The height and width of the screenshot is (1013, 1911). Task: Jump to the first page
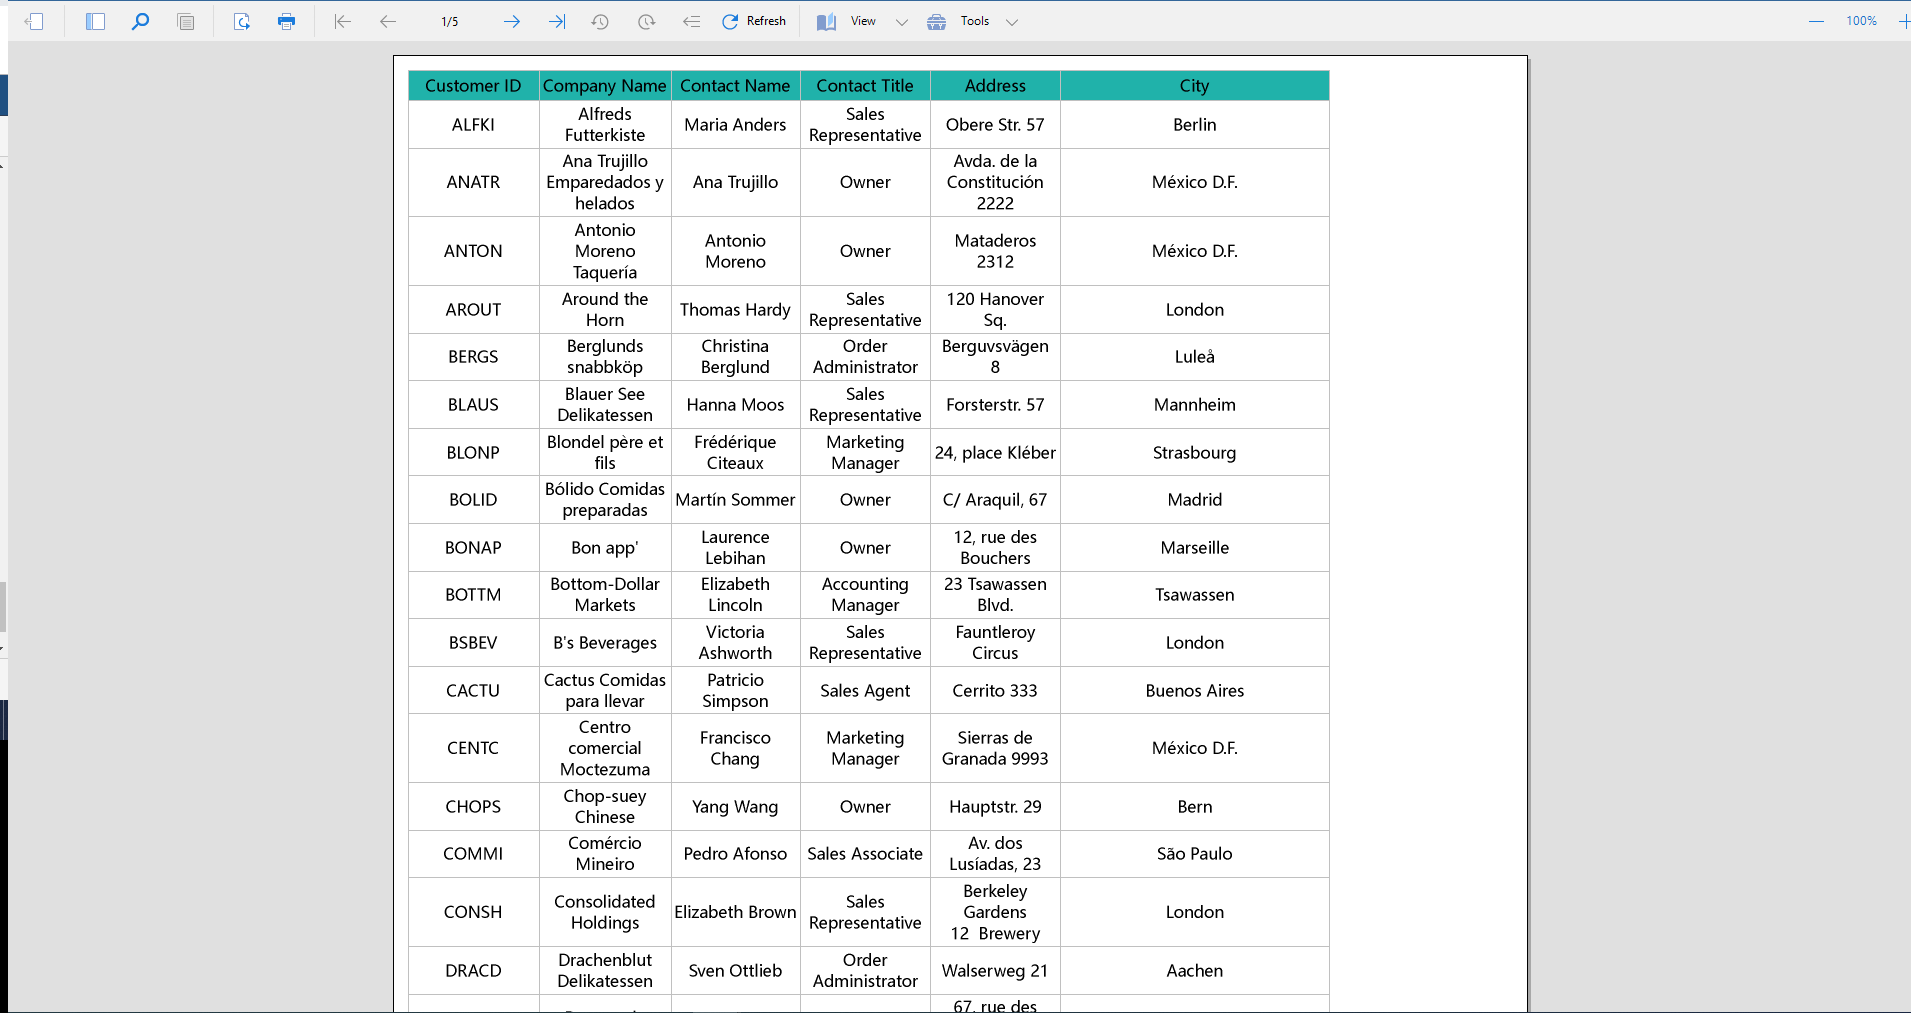[342, 21]
